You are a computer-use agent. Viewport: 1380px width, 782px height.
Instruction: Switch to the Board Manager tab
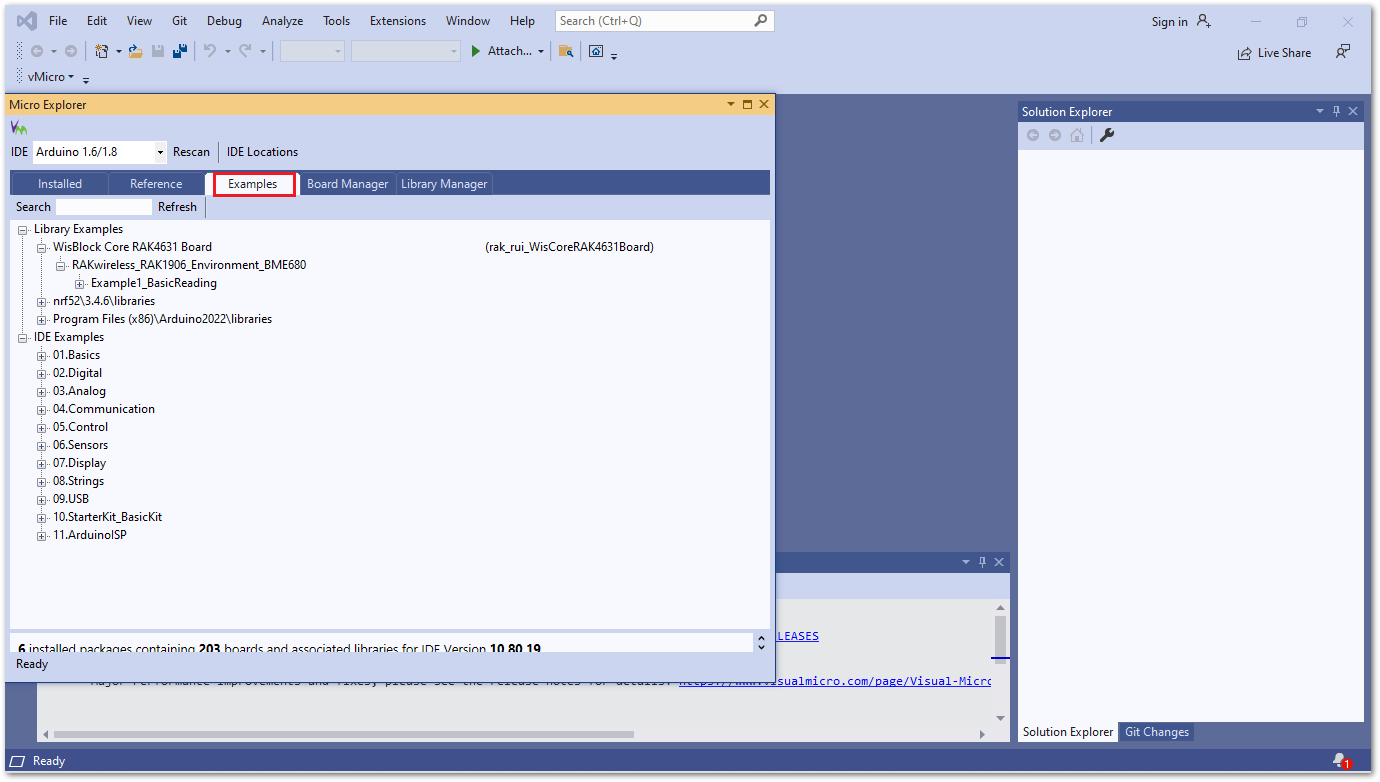click(348, 184)
